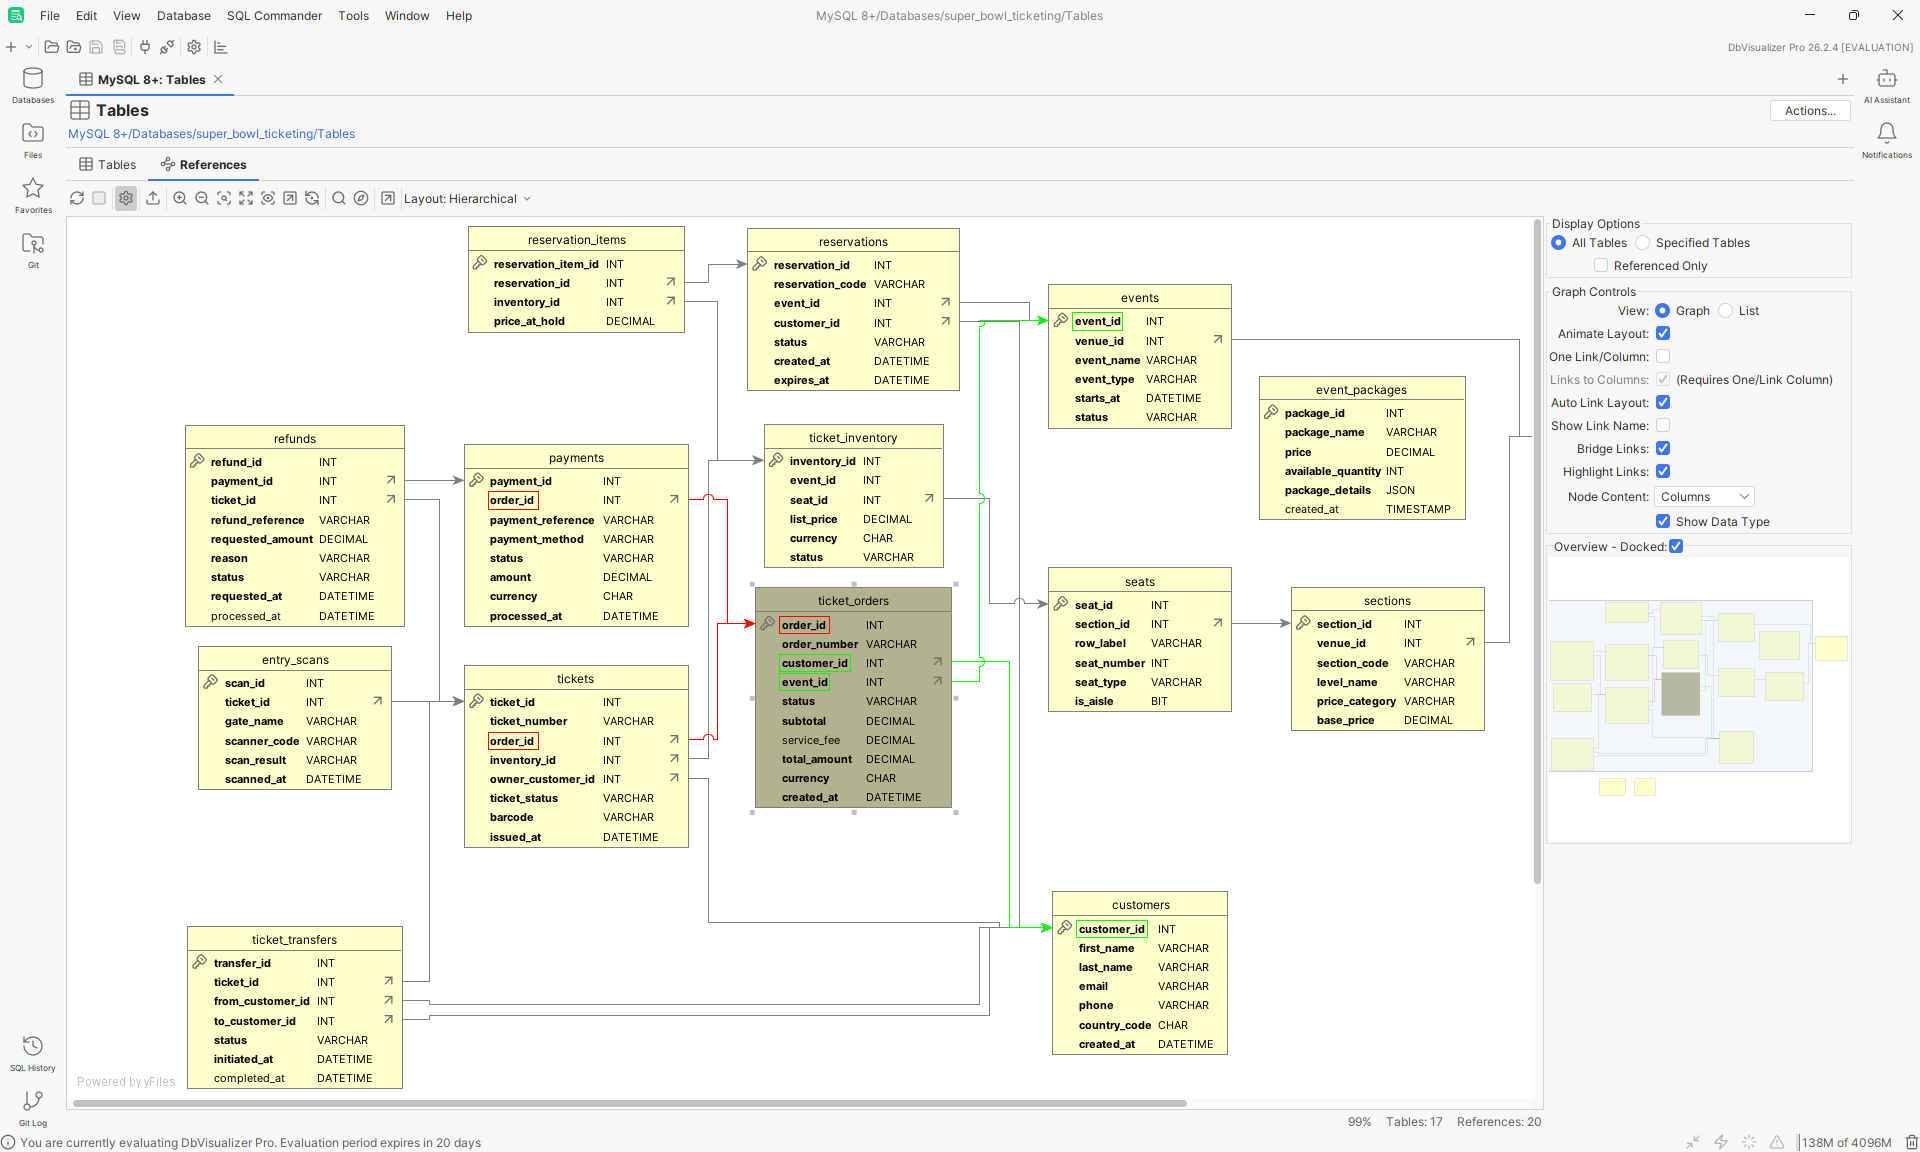Viewport: 1920px width, 1152px height.
Task: Open the Notifications bell
Action: point(1886,140)
